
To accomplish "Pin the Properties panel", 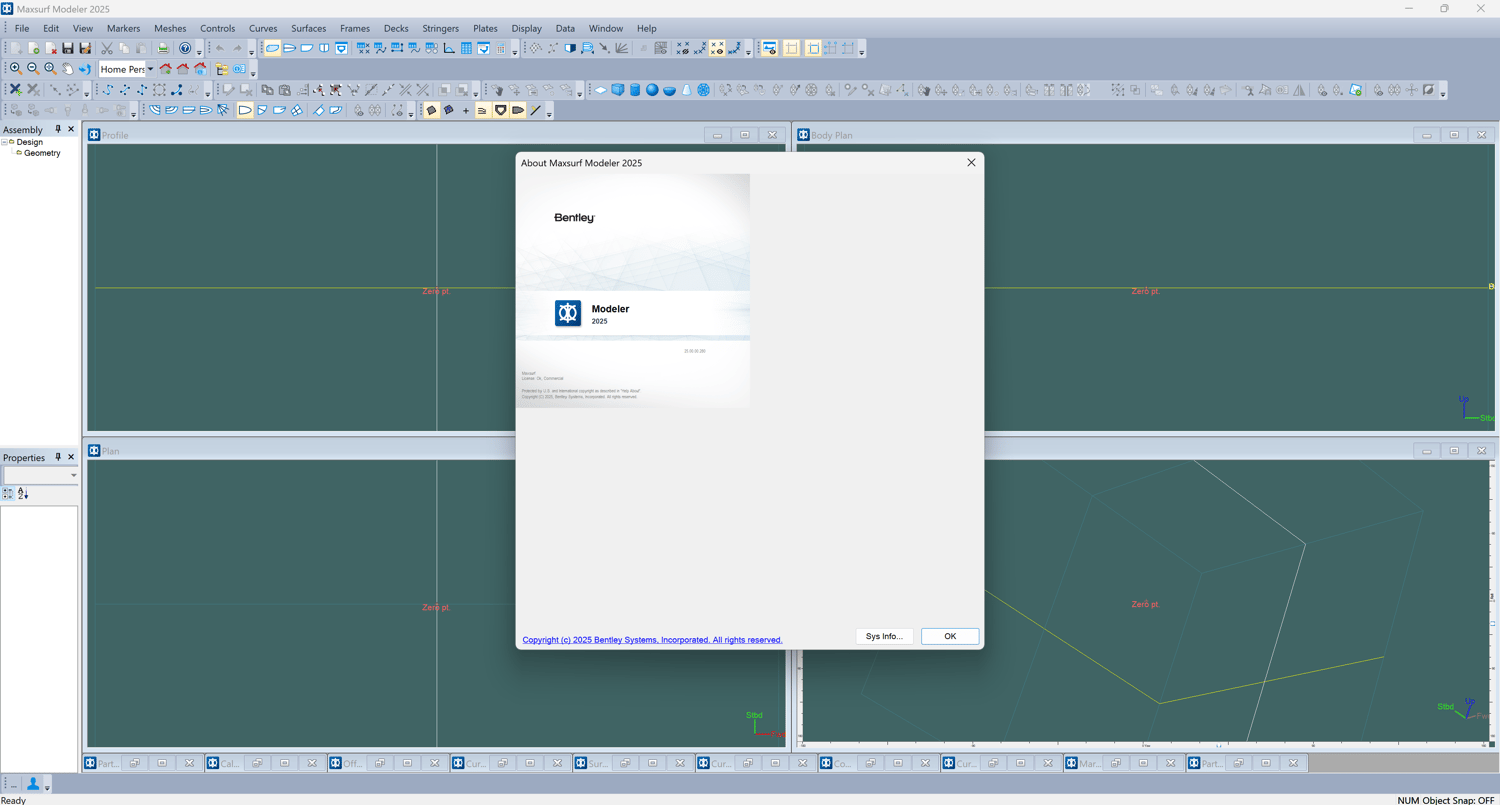I will point(58,457).
